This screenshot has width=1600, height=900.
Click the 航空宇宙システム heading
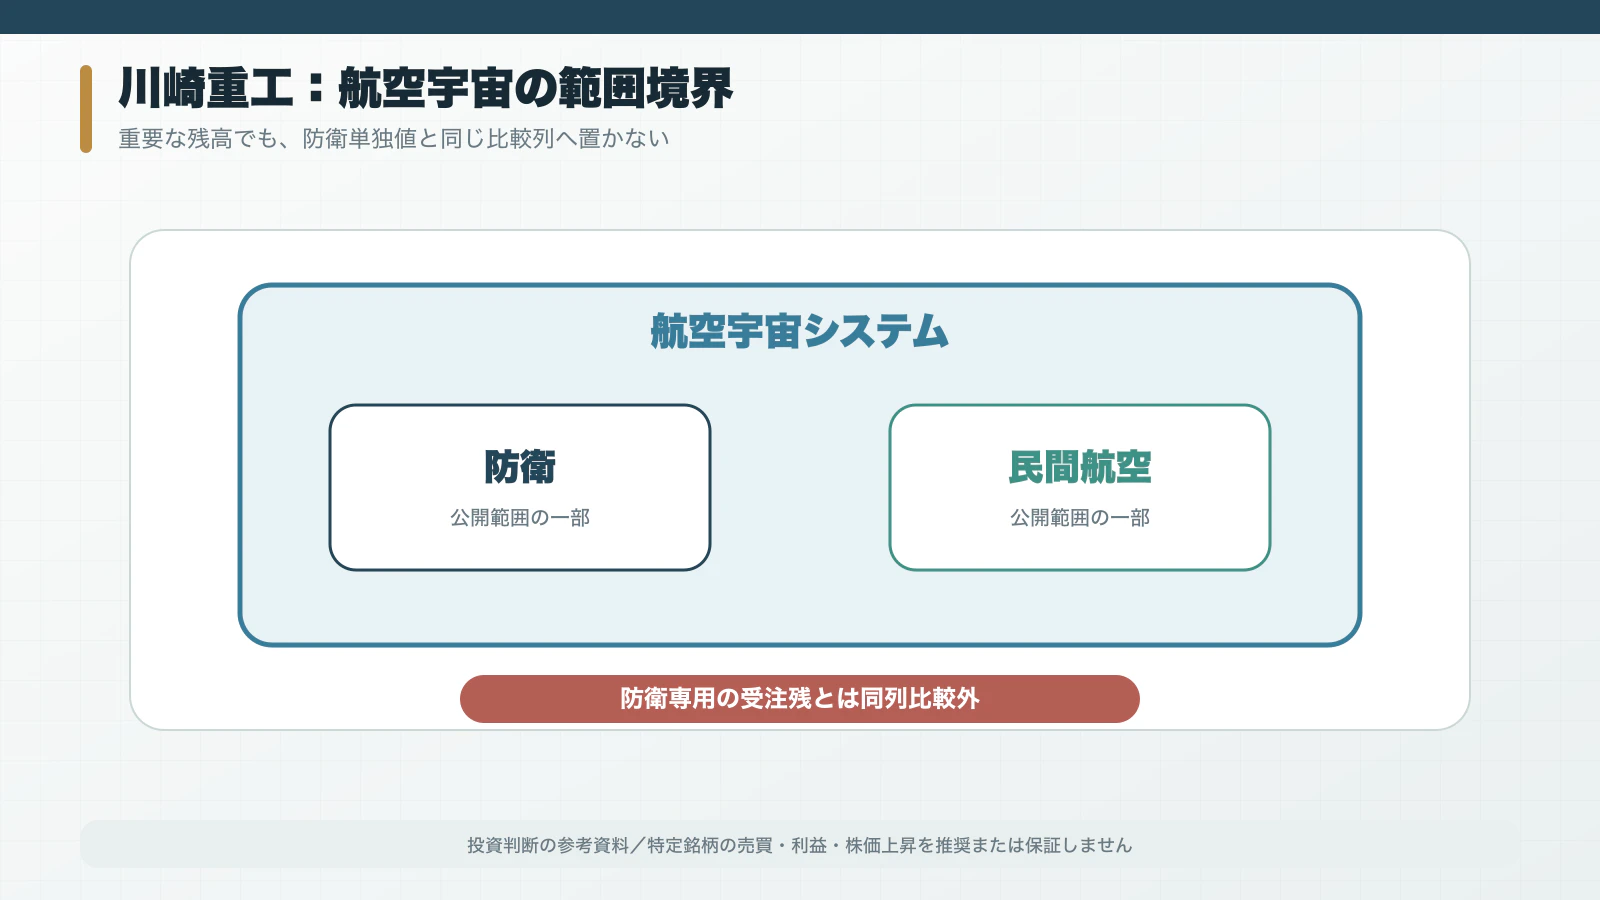coord(800,331)
